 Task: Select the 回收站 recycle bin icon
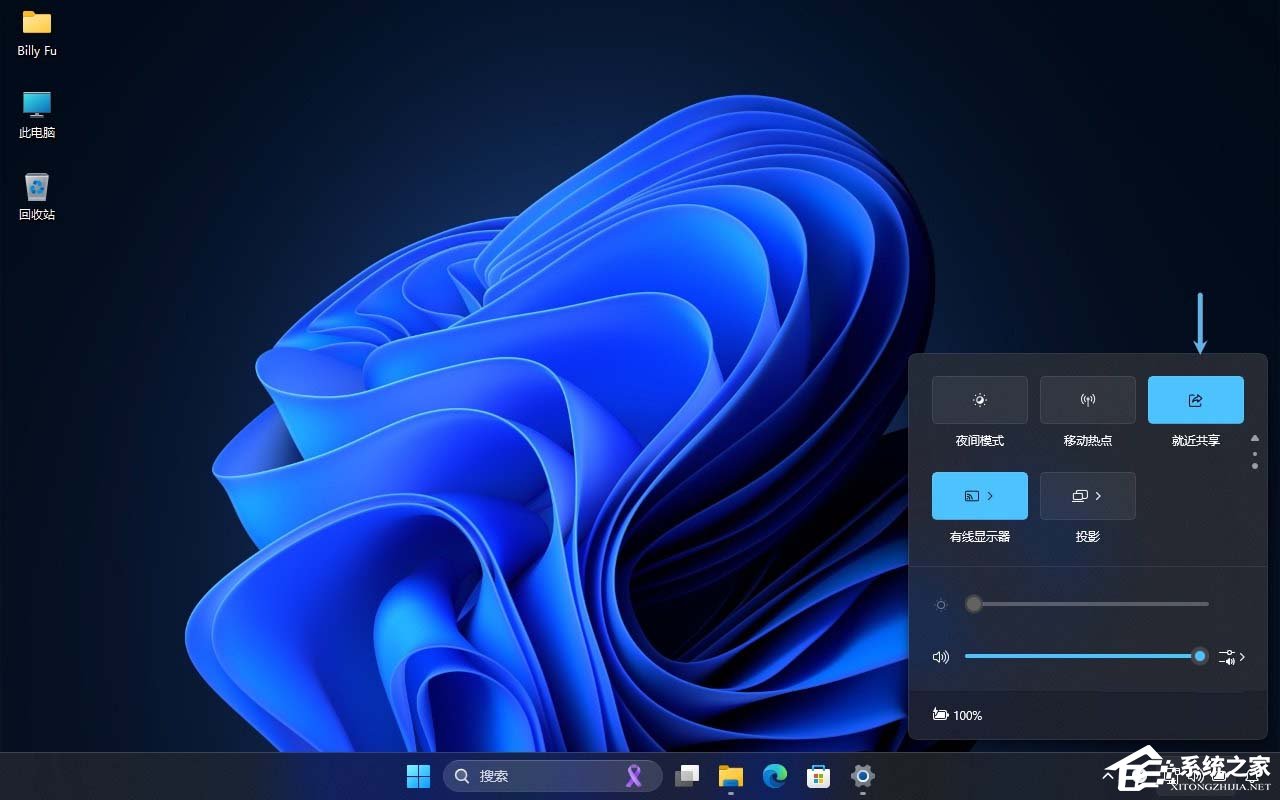point(37,197)
